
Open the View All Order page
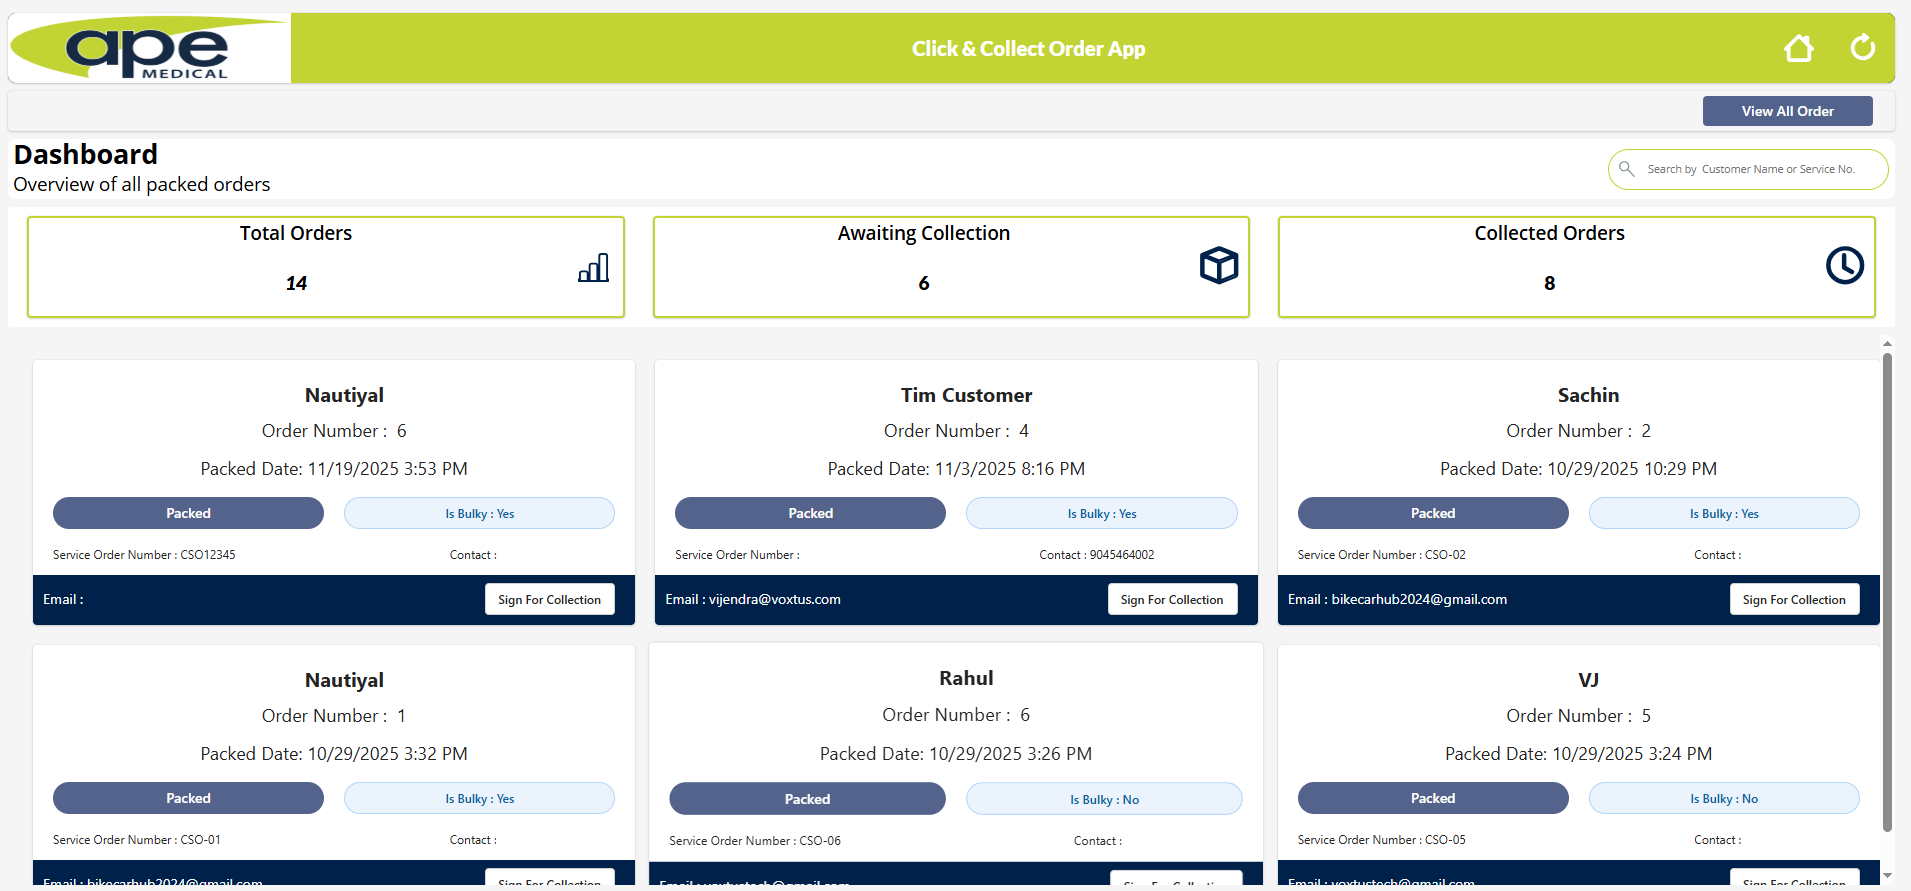(x=1787, y=111)
